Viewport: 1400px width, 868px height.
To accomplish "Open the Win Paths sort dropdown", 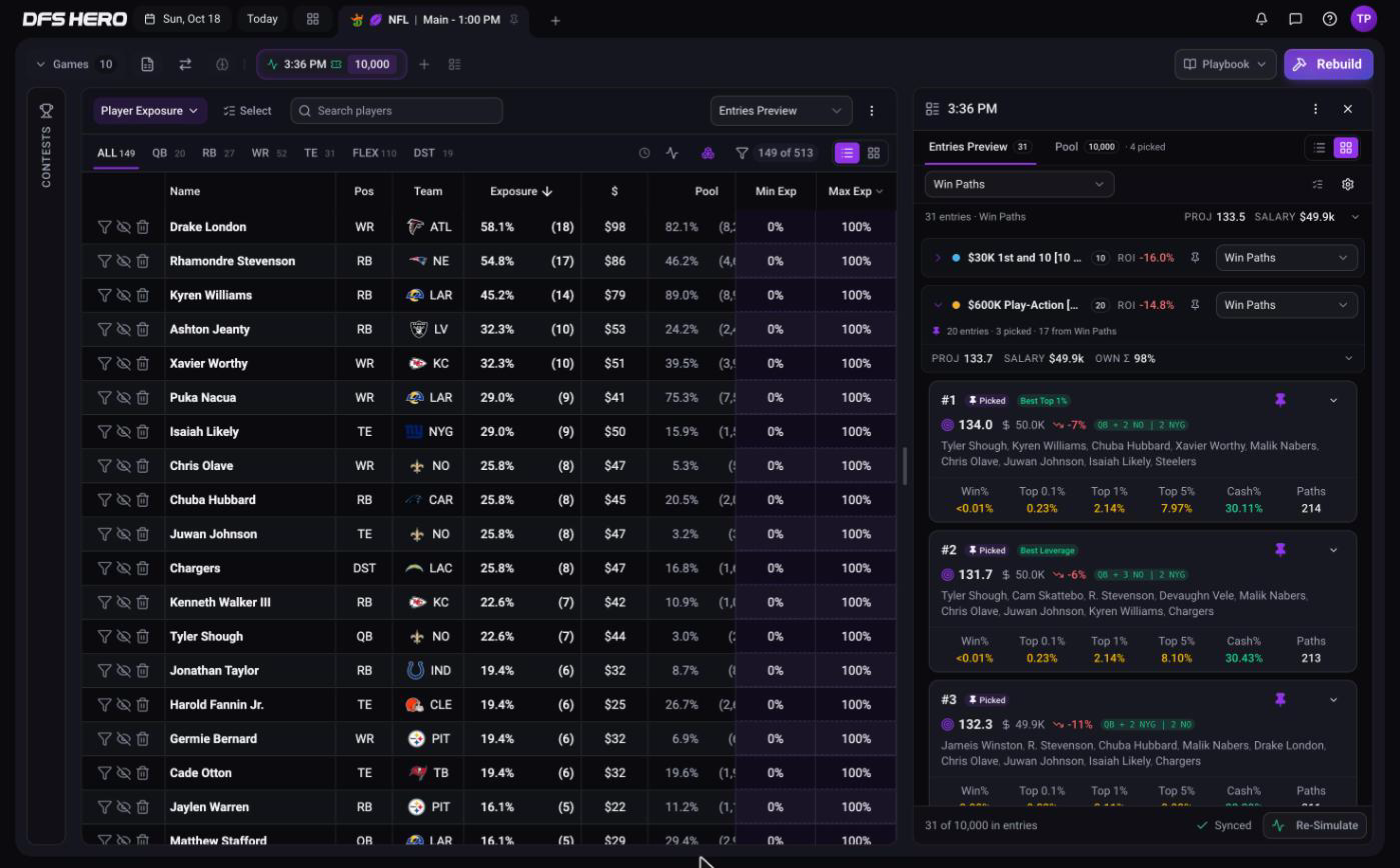I will [1019, 184].
